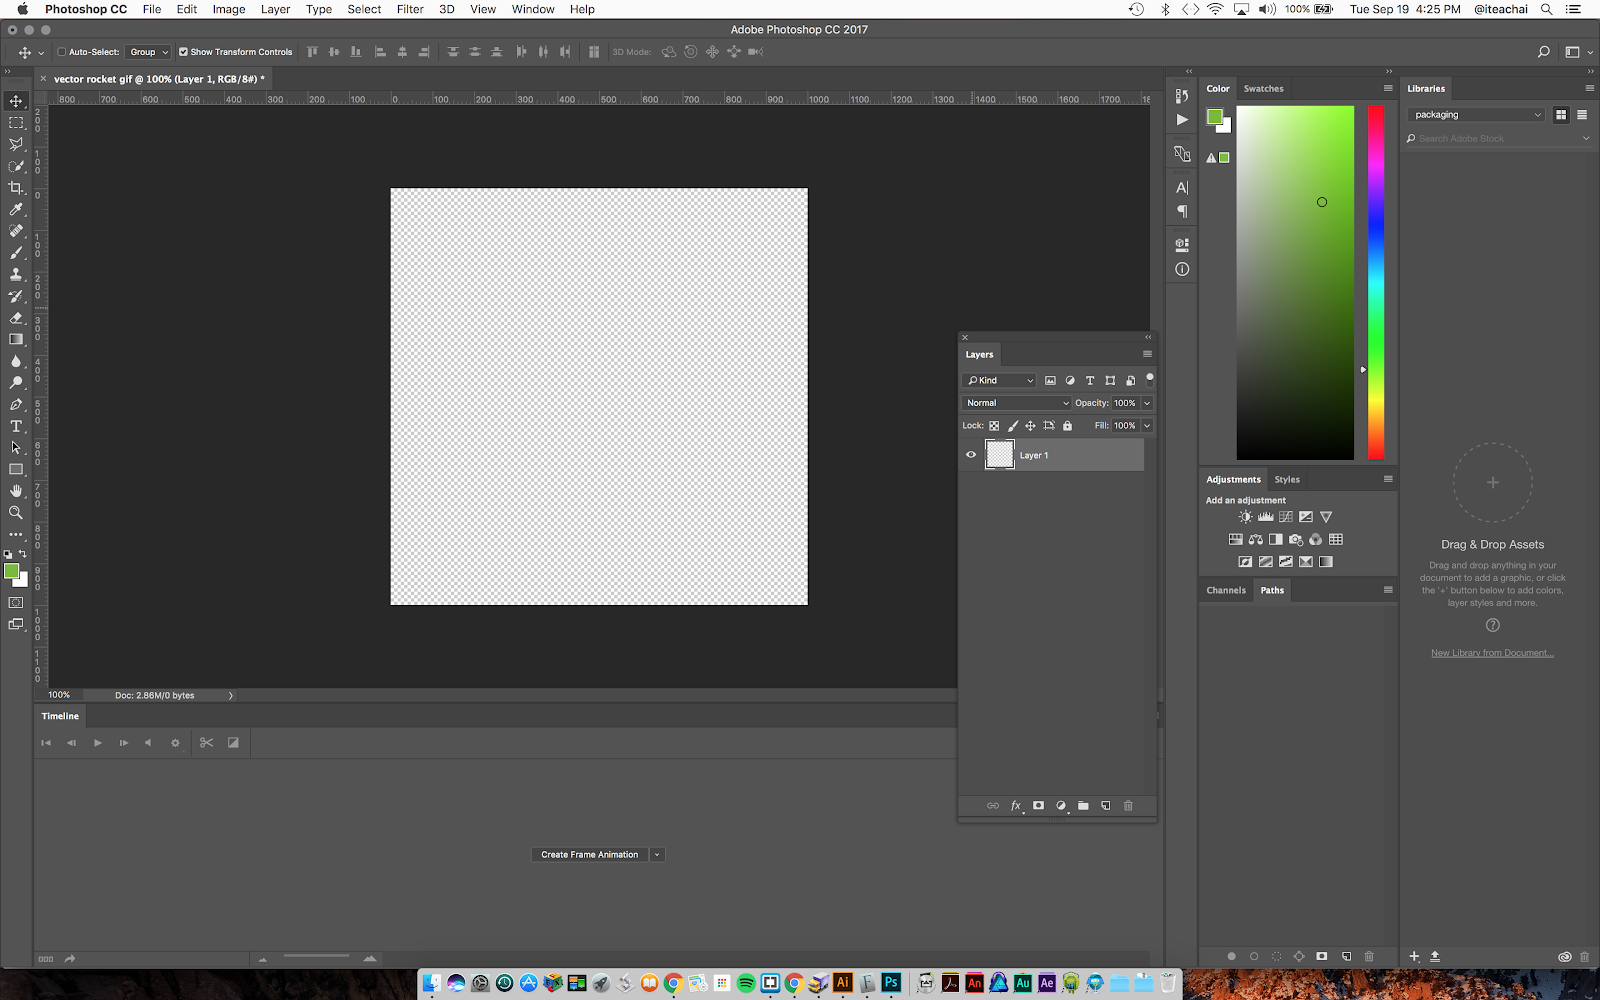Select the Horizontal Type tool
This screenshot has height=1000, width=1600.
point(16,426)
